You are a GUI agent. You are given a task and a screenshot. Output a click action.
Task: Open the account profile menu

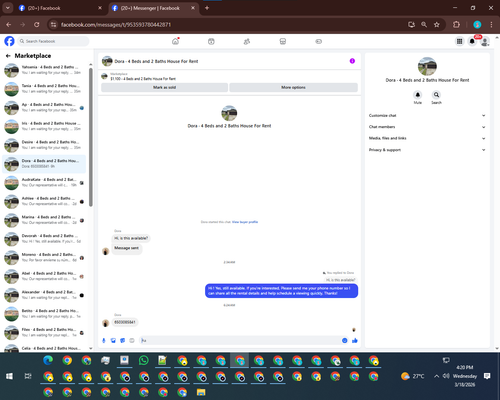[485, 41]
